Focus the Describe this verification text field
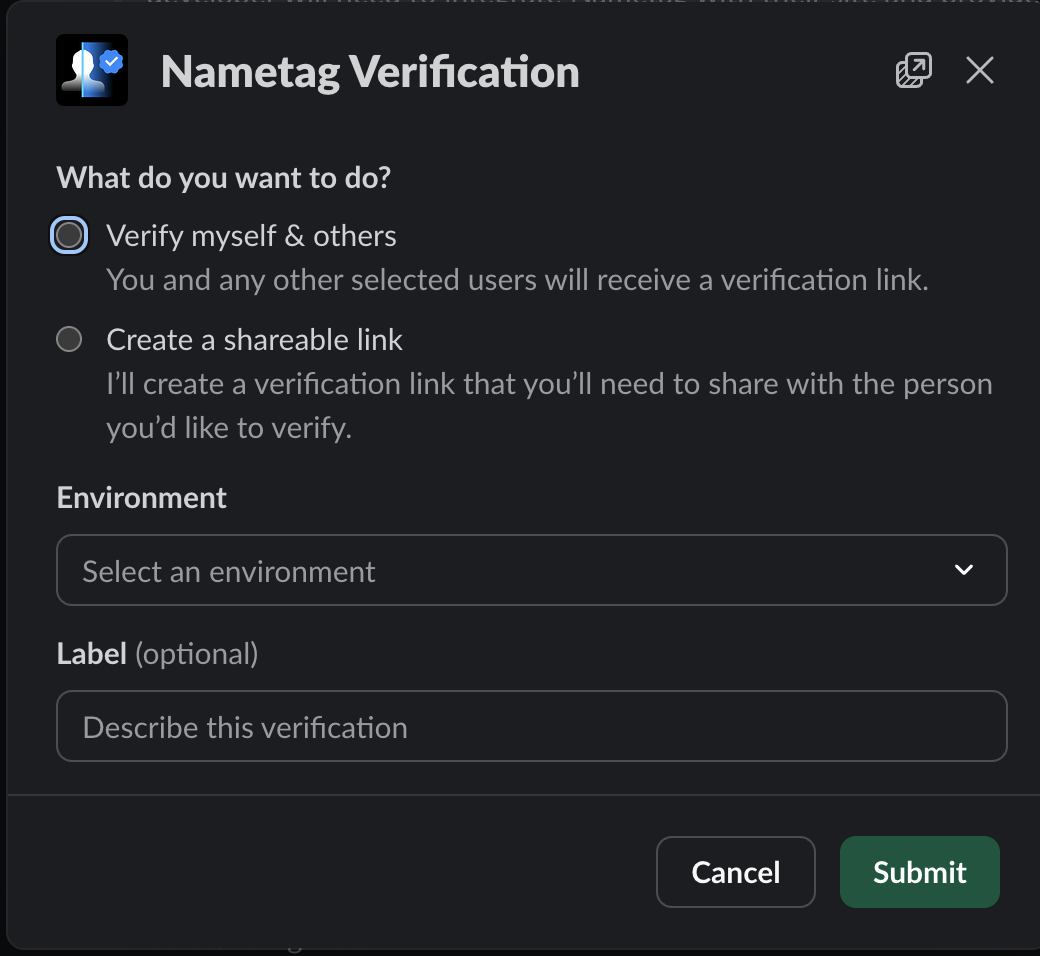 [x=531, y=726]
